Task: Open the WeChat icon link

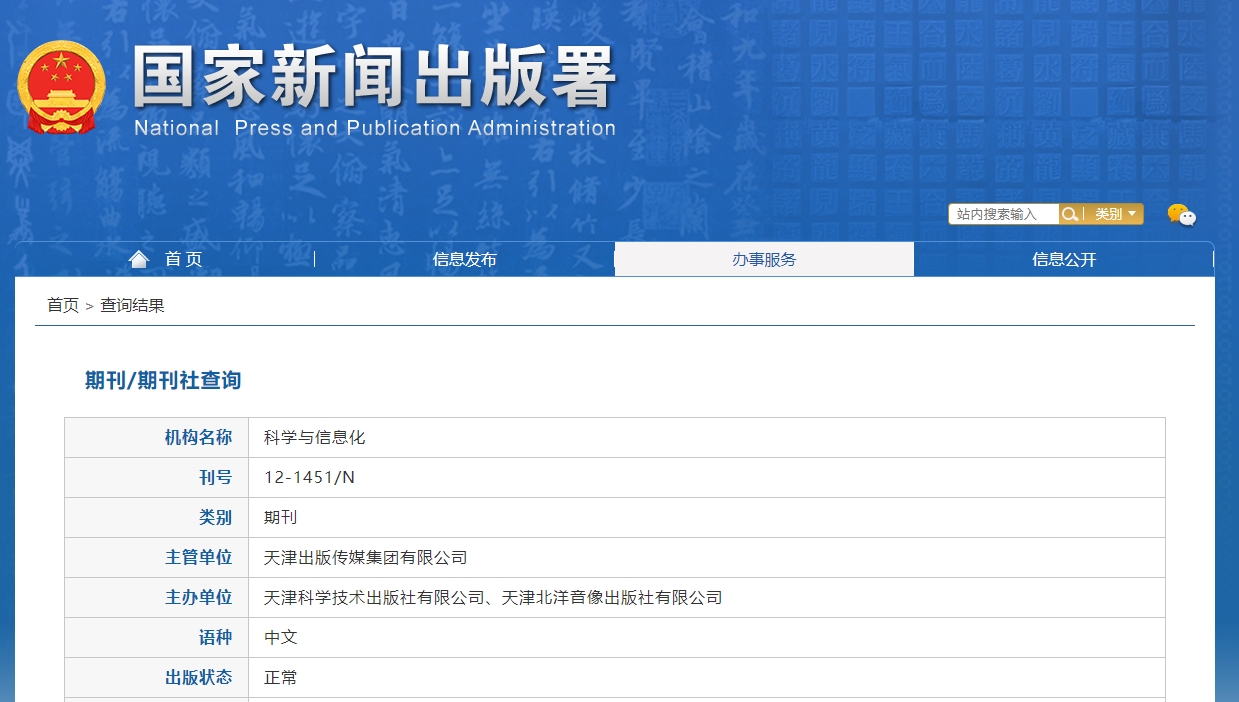Action: coord(1180,215)
